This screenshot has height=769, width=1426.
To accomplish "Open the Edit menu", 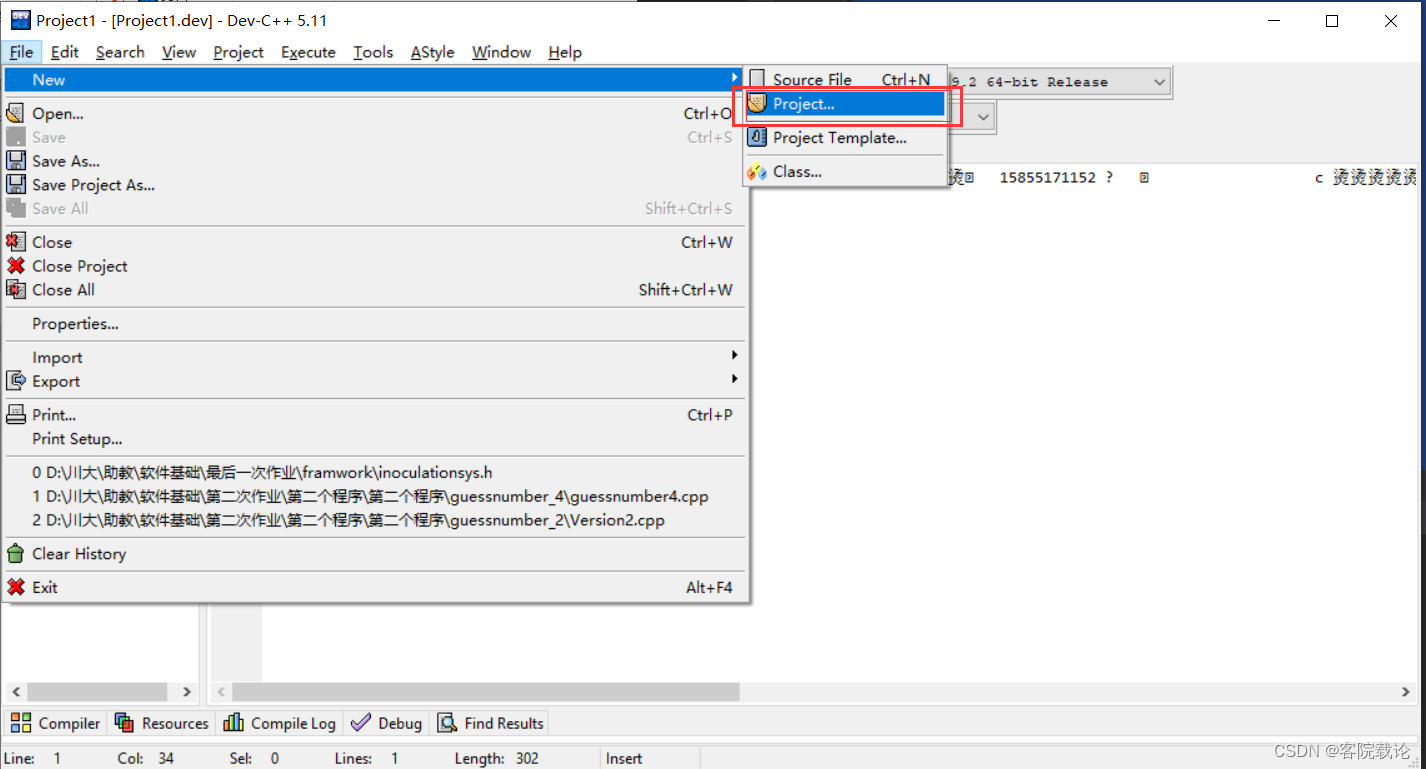I will (x=65, y=52).
